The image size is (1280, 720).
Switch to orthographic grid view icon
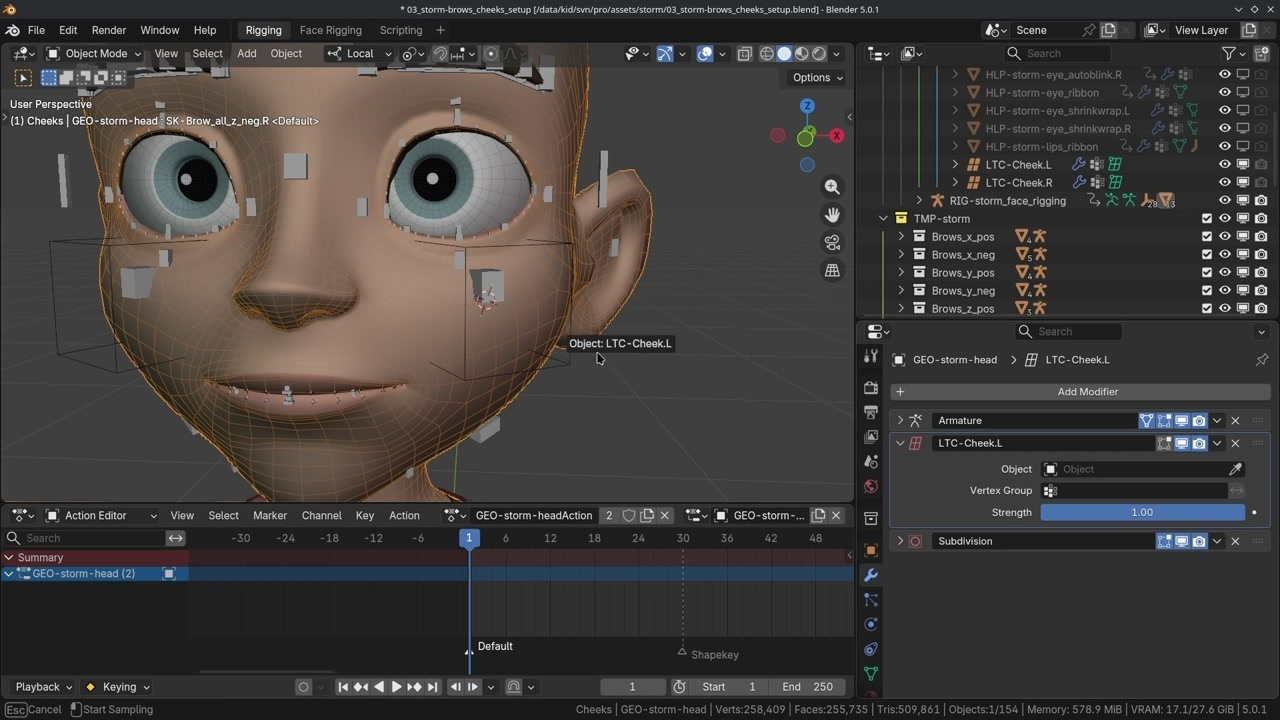[x=832, y=271]
